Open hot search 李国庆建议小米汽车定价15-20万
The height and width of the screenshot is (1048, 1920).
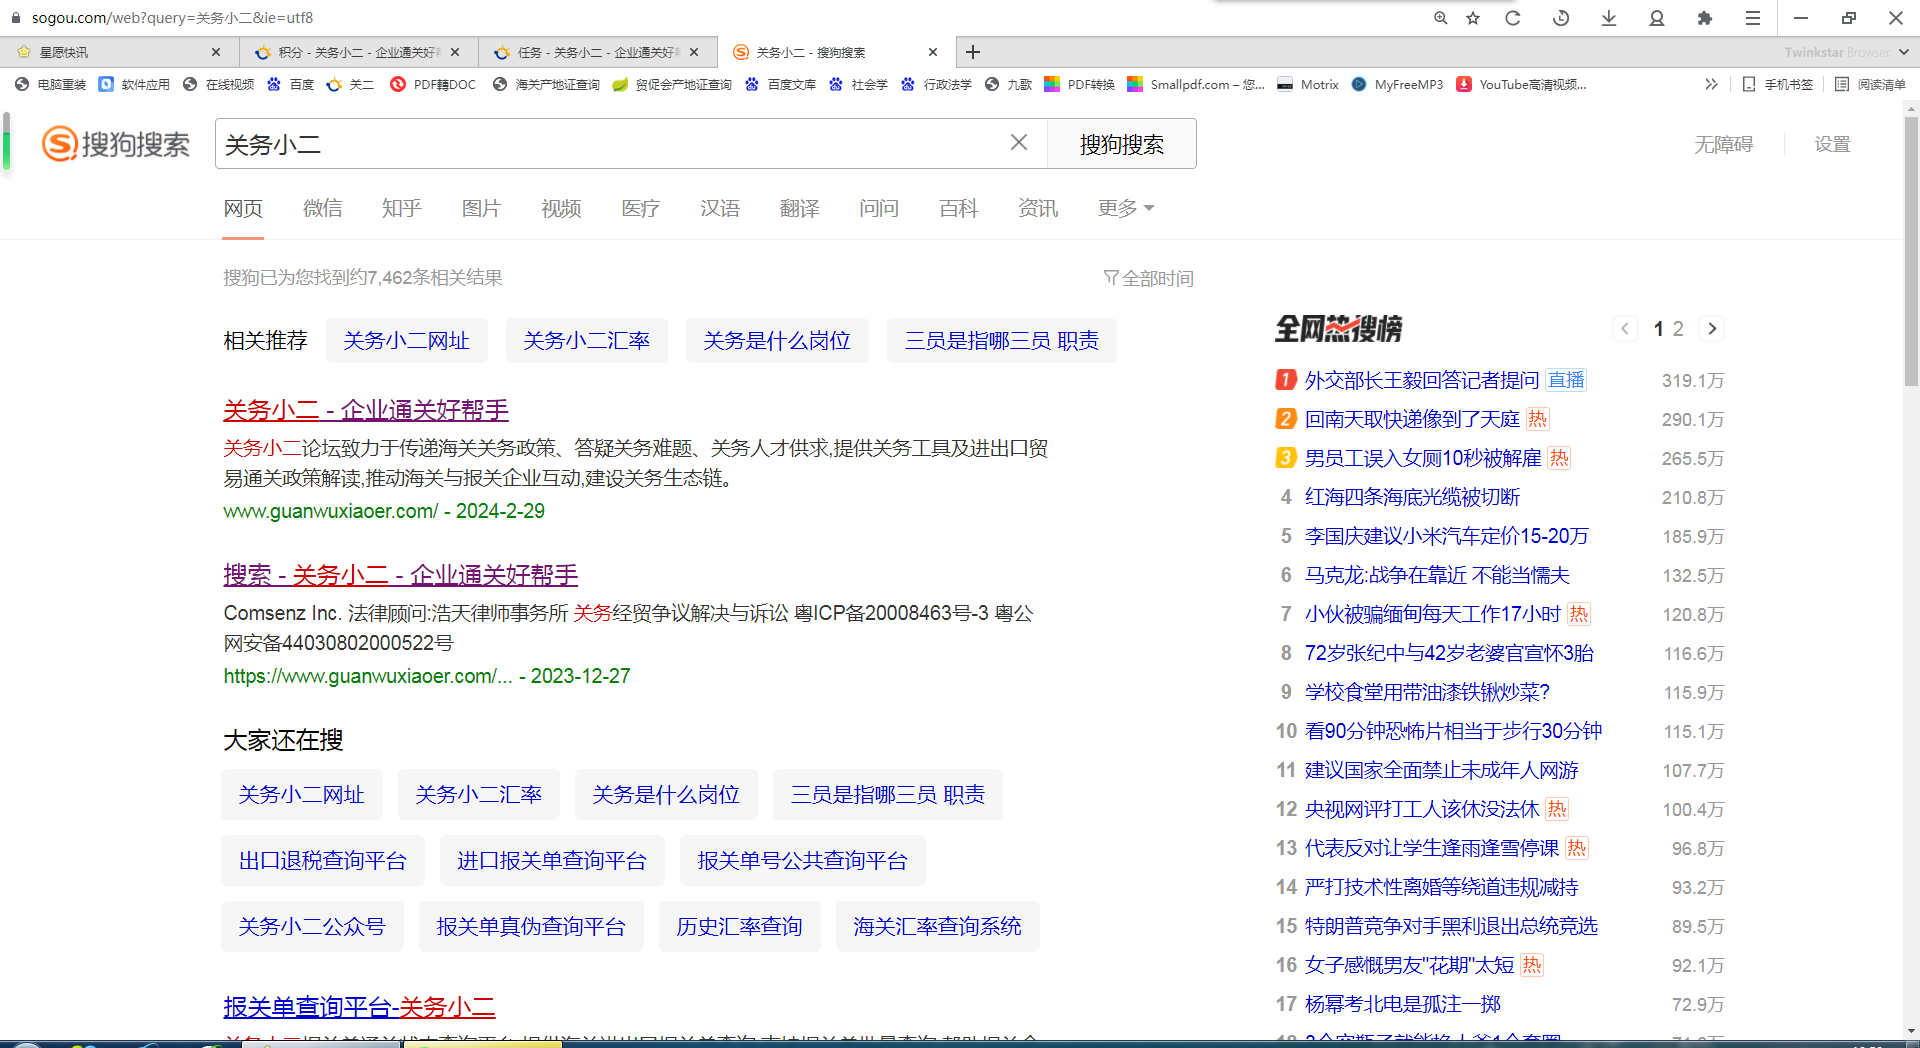point(1446,536)
